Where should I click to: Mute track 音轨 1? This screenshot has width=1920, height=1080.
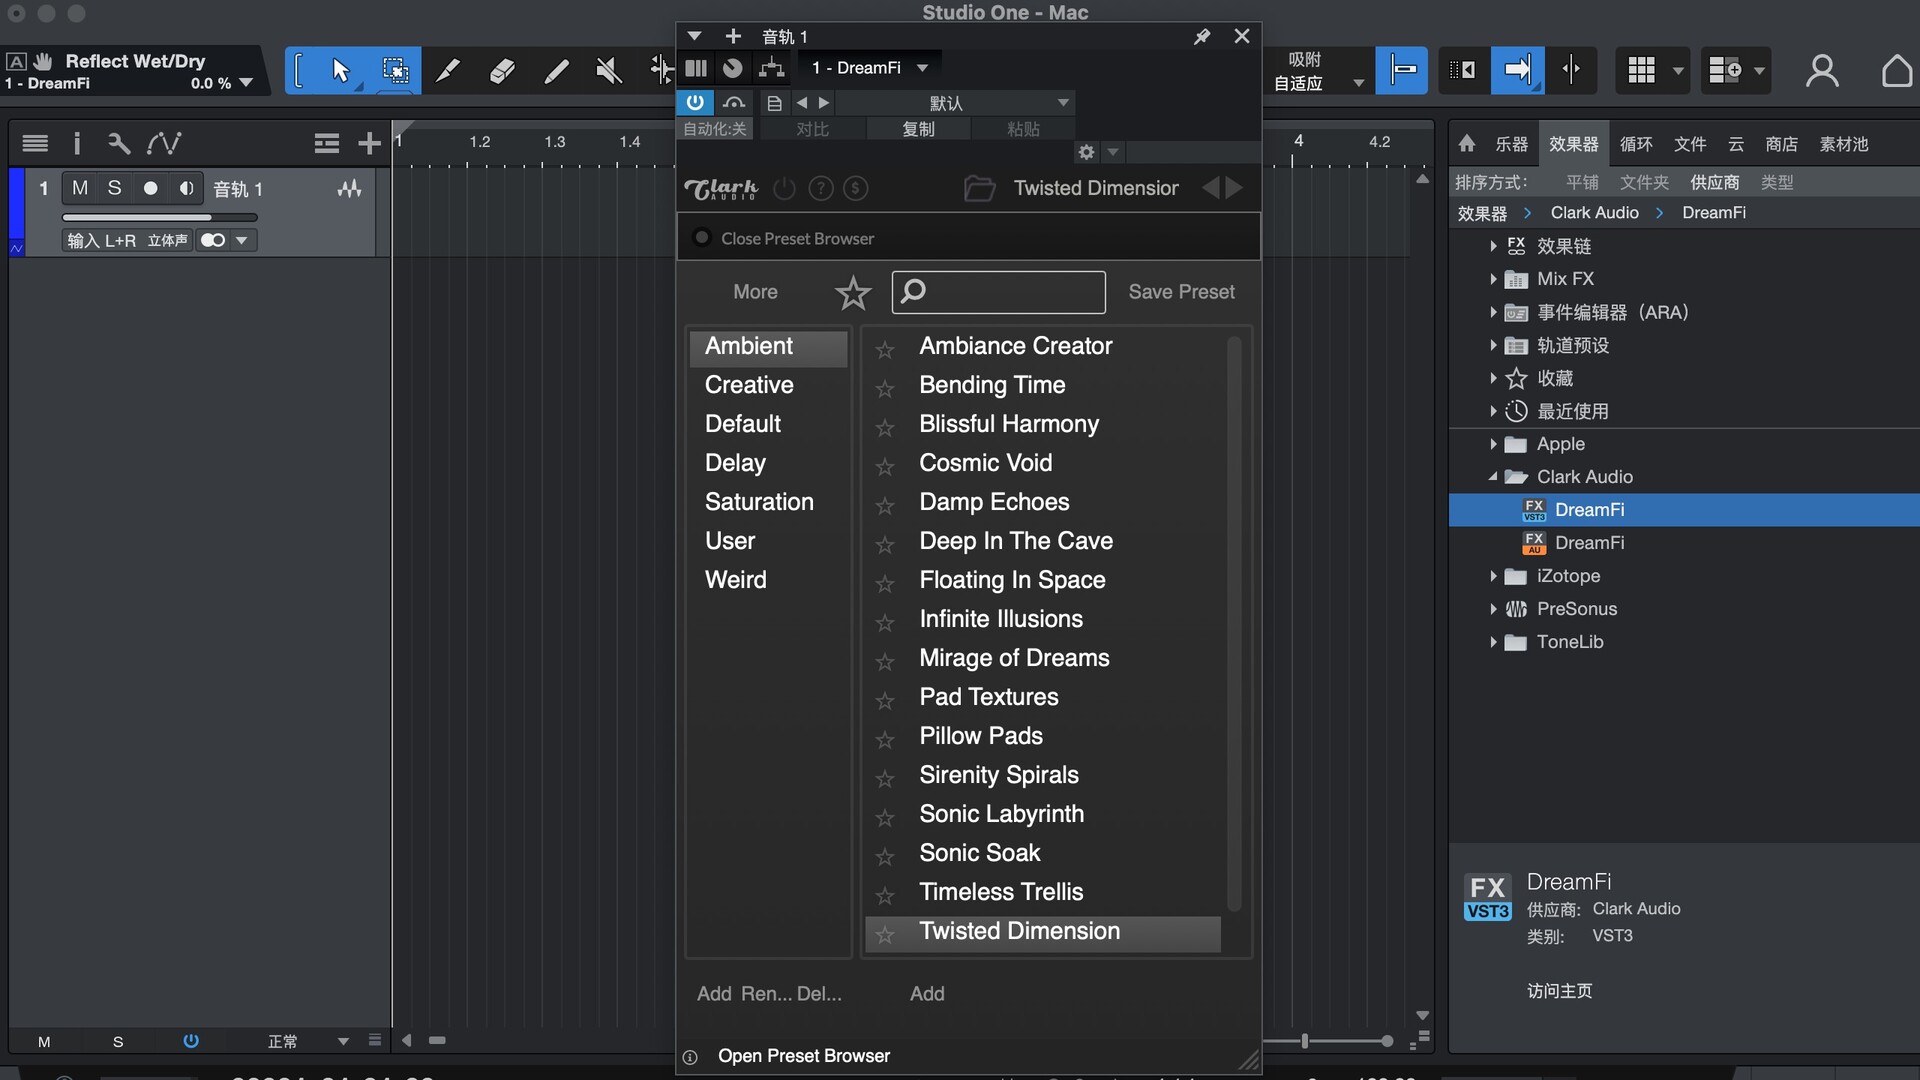click(x=80, y=188)
